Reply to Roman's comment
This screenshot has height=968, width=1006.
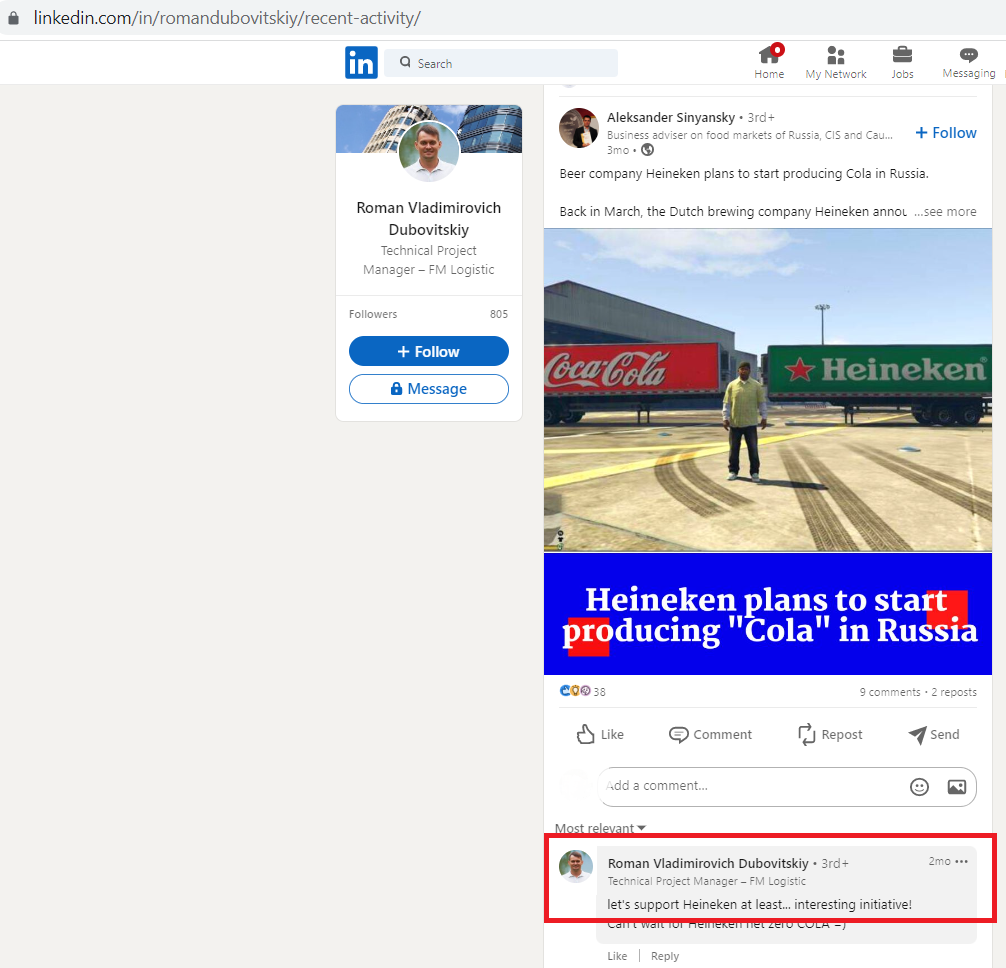click(665, 956)
